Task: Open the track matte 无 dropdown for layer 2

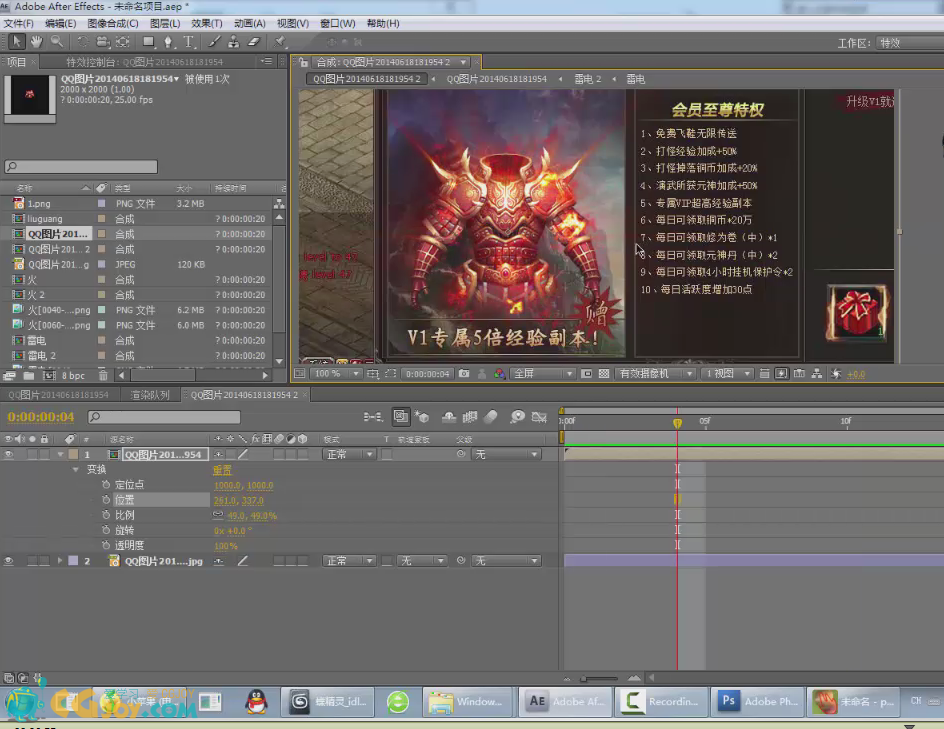Action: point(423,561)
